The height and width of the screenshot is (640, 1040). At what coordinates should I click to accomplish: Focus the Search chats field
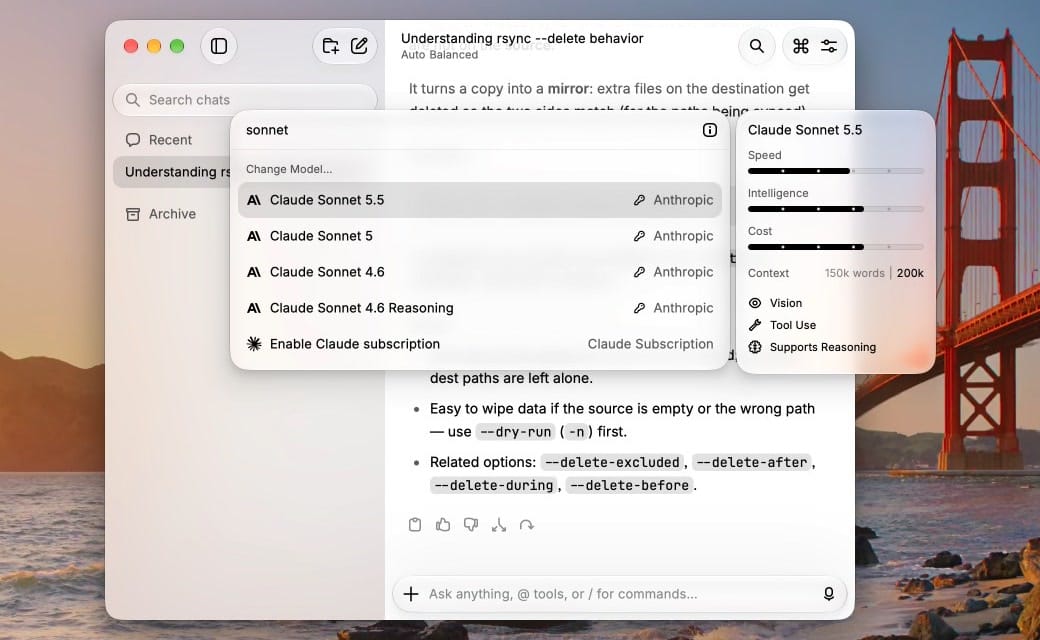tap(245, 100)
